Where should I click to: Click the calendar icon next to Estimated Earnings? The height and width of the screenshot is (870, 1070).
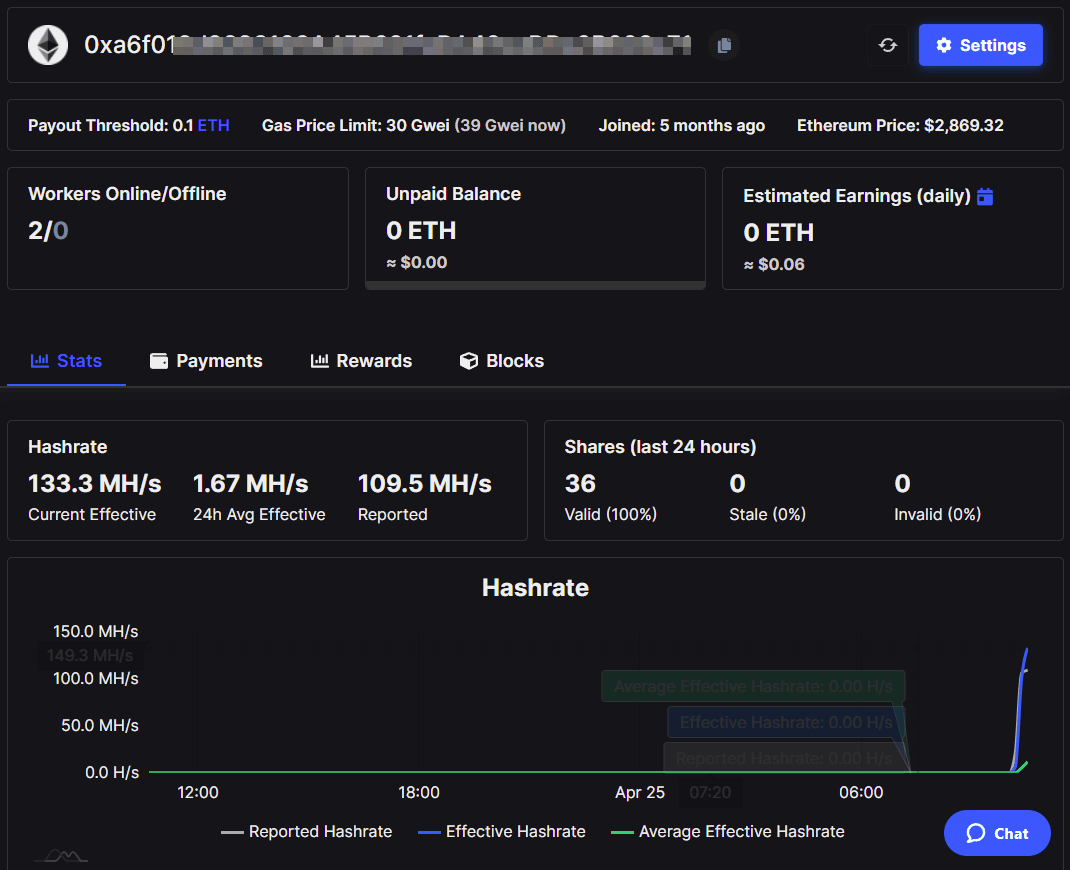[x=985, y=196]
